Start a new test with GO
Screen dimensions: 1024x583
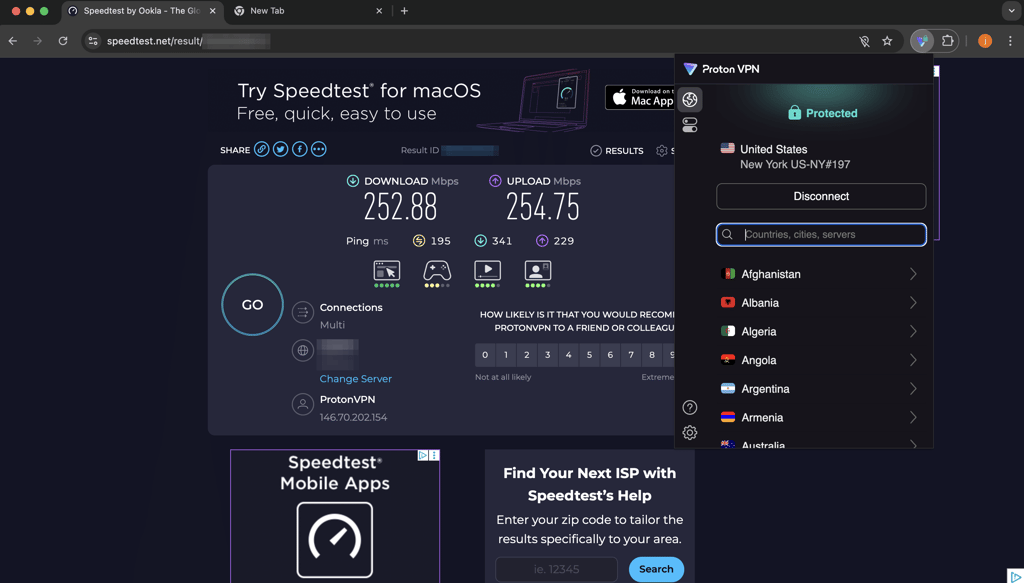point(252,305)
